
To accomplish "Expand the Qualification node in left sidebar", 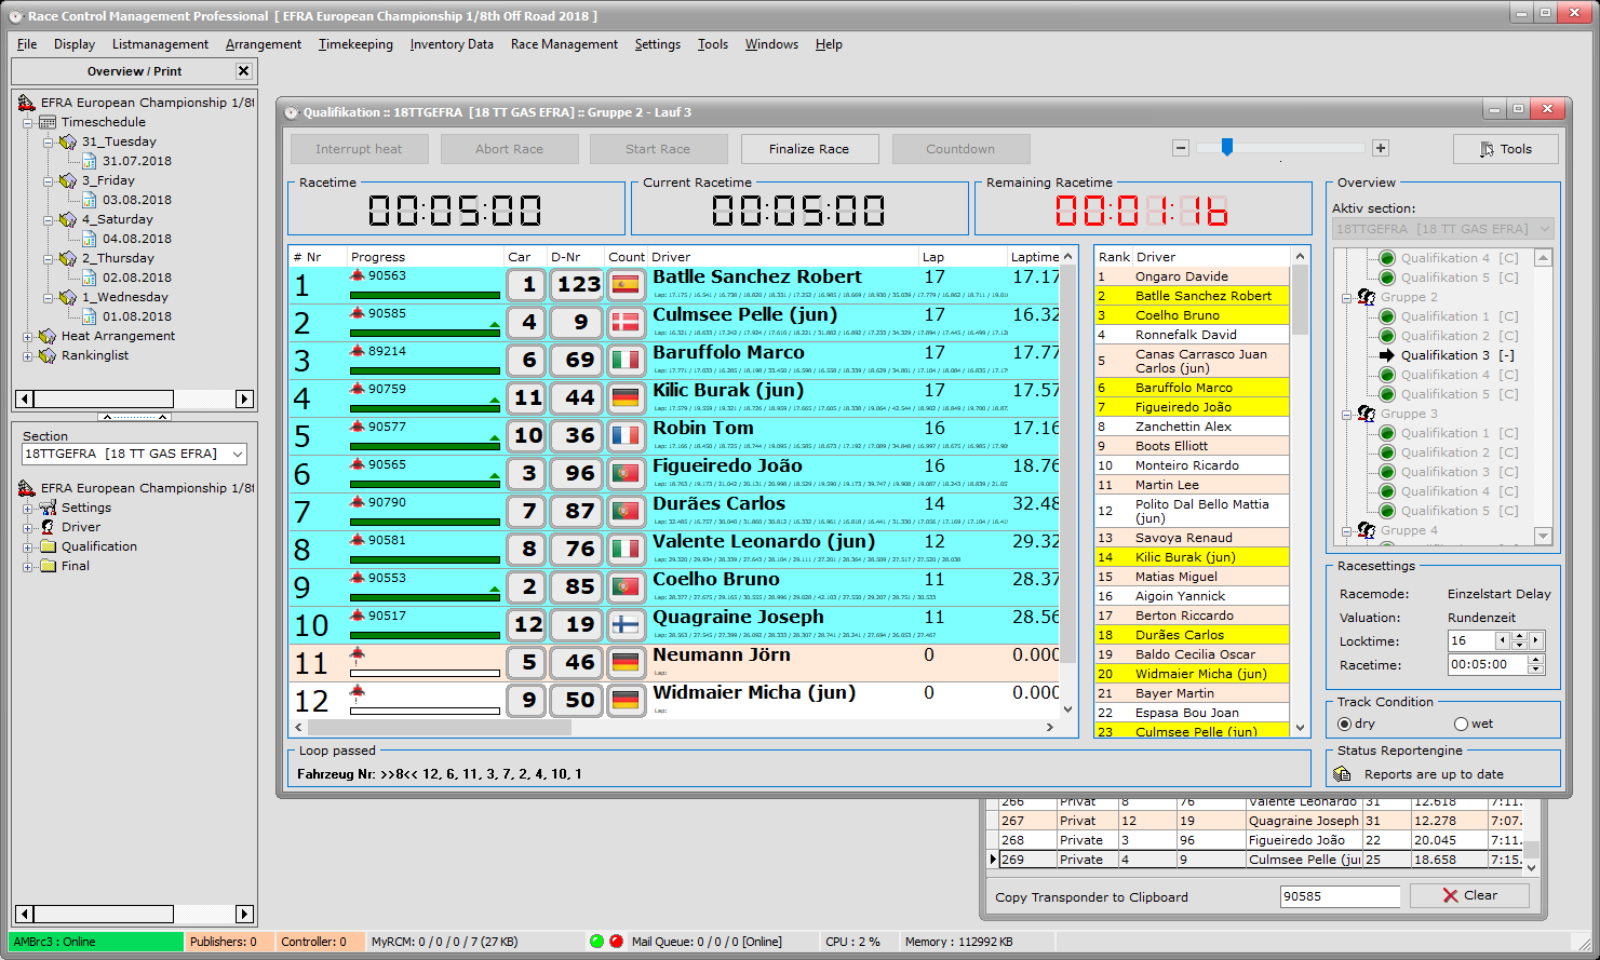I will (x=28, y=546).
